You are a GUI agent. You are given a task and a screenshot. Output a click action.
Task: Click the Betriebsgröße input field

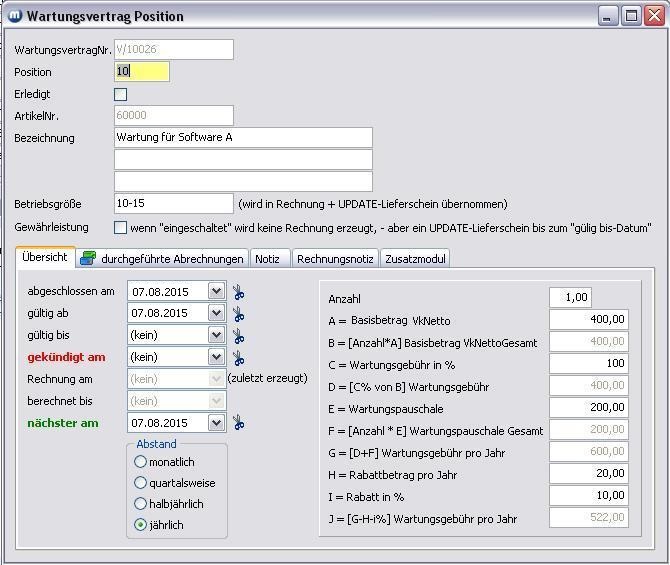pyautogui.click(x=173, y=203)
